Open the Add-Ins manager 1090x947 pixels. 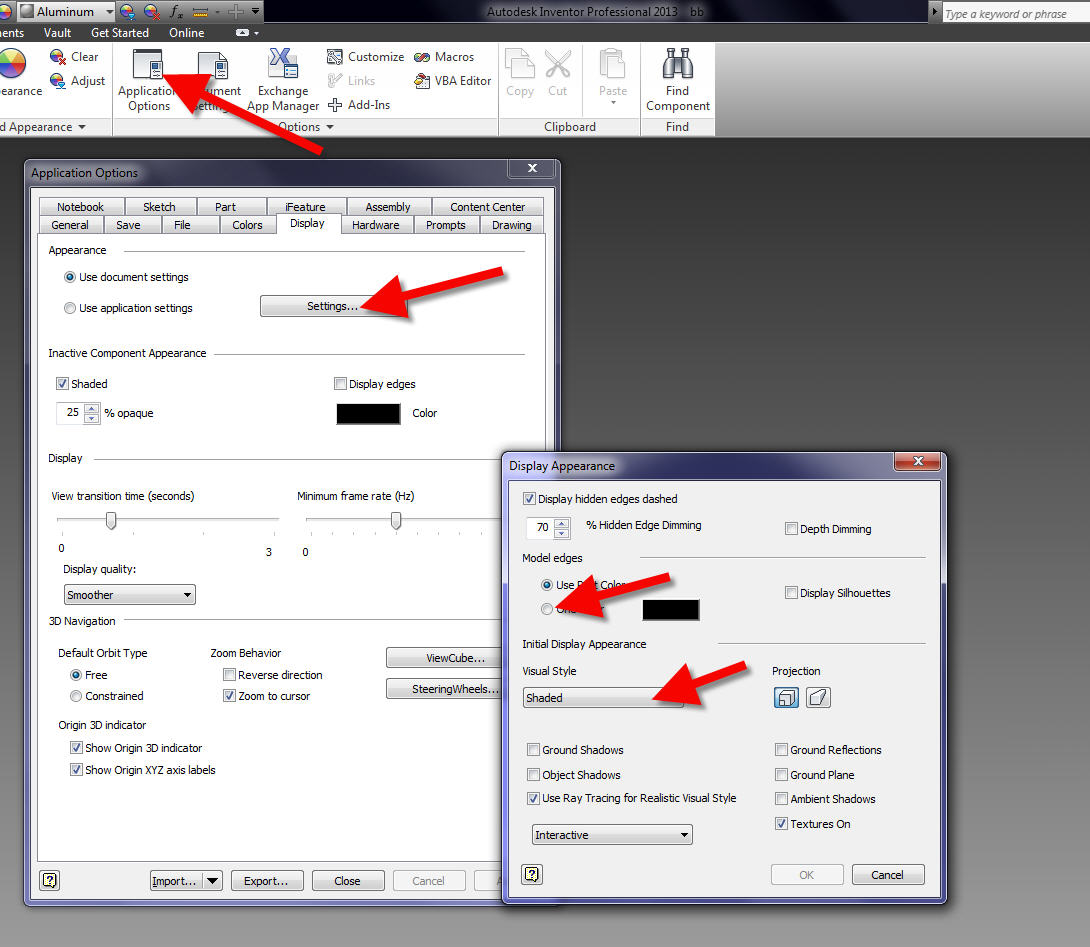tap(359, 105)
